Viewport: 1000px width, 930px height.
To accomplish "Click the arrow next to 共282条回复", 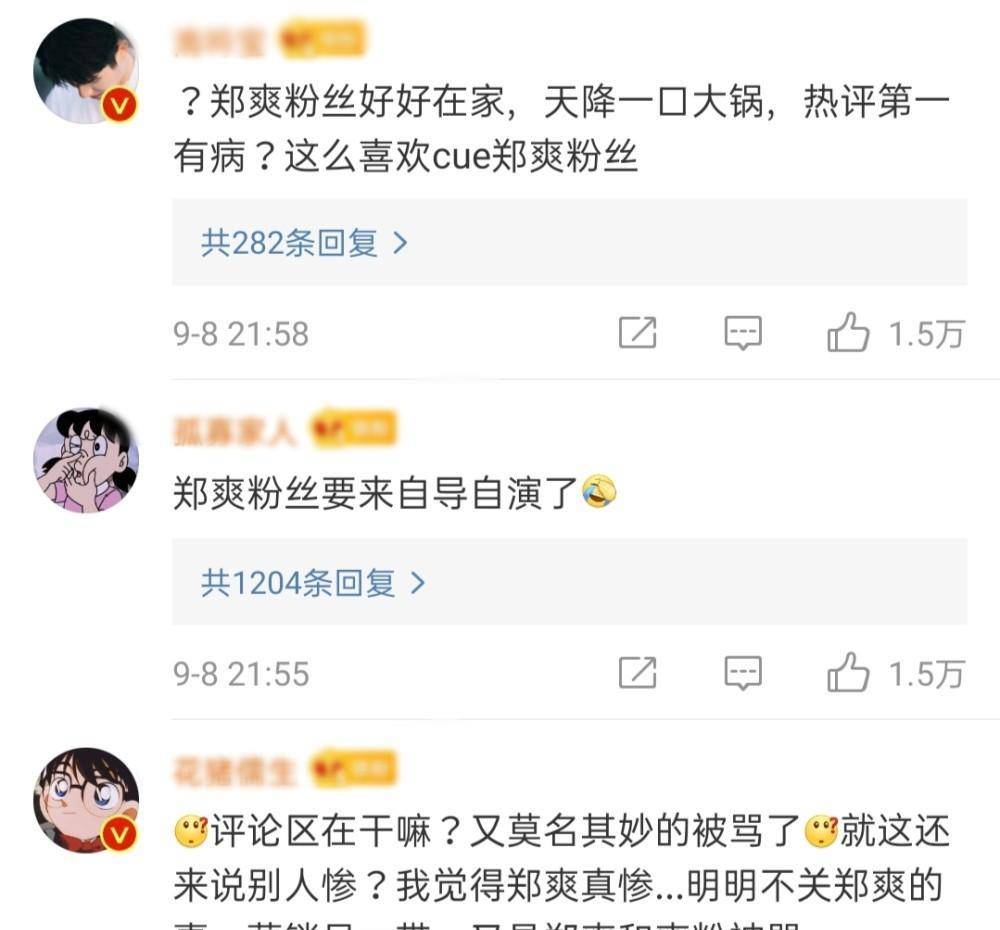I will [x=401, y=243].
